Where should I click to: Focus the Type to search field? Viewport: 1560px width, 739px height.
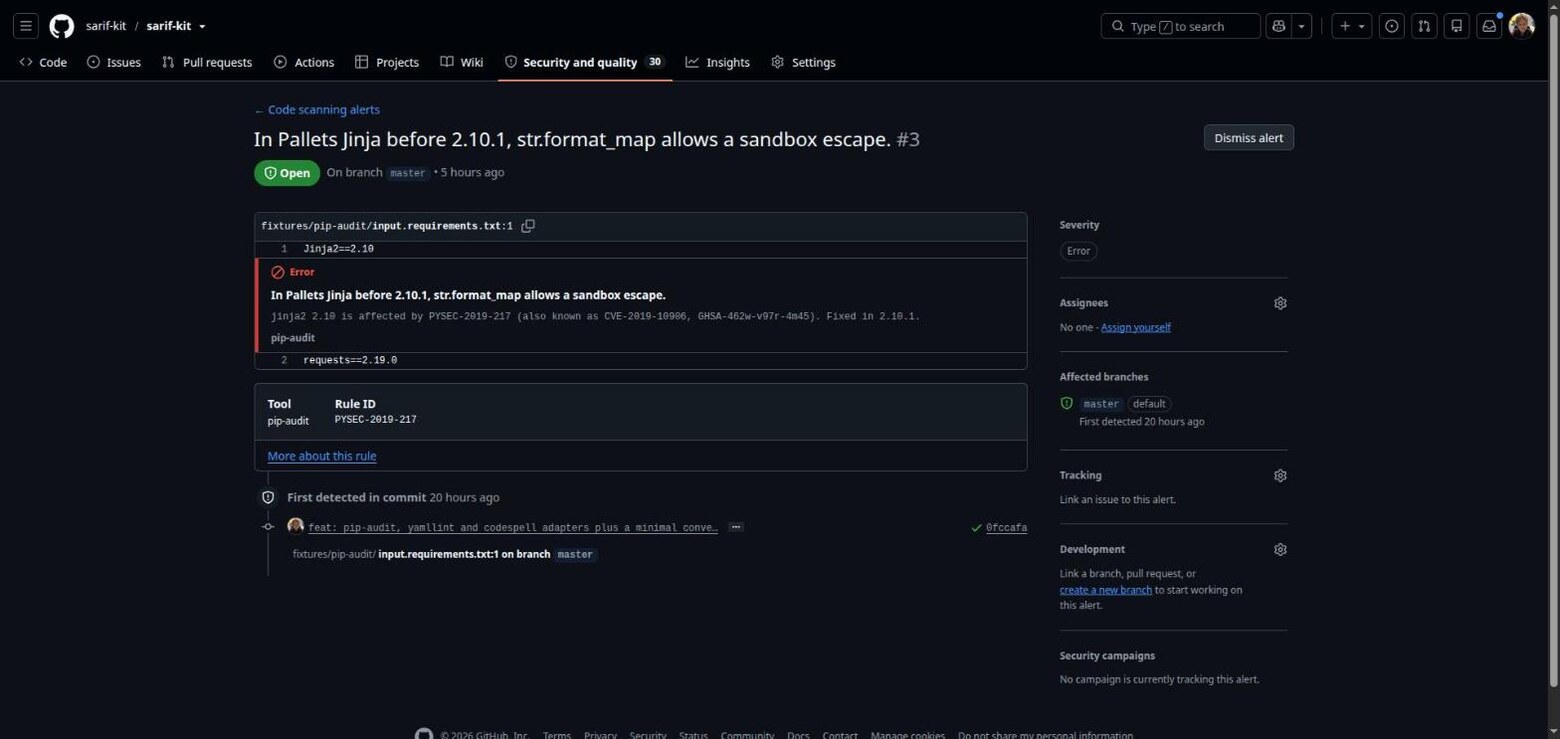1180,26
